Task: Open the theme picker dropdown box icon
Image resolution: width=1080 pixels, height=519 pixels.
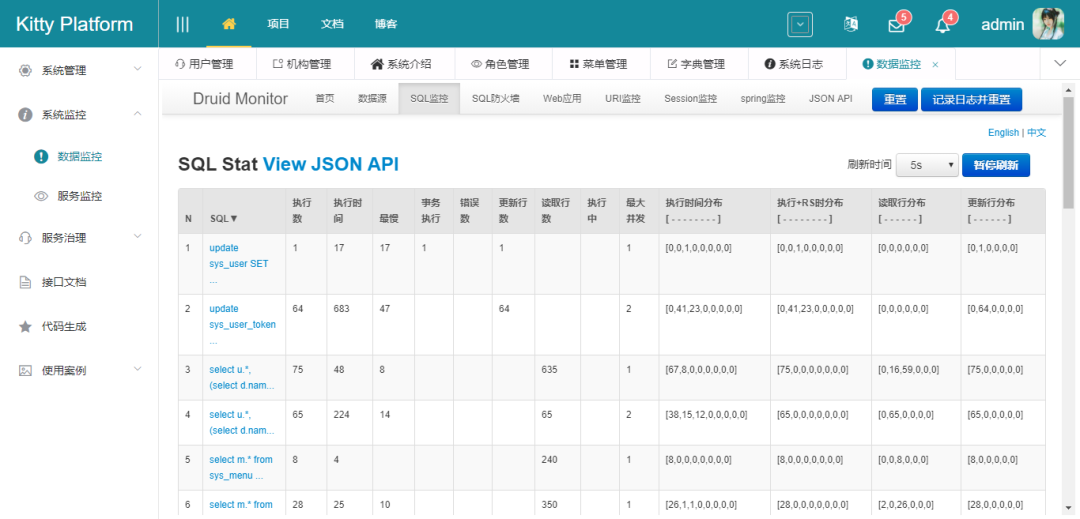Action: click(800, 24)
